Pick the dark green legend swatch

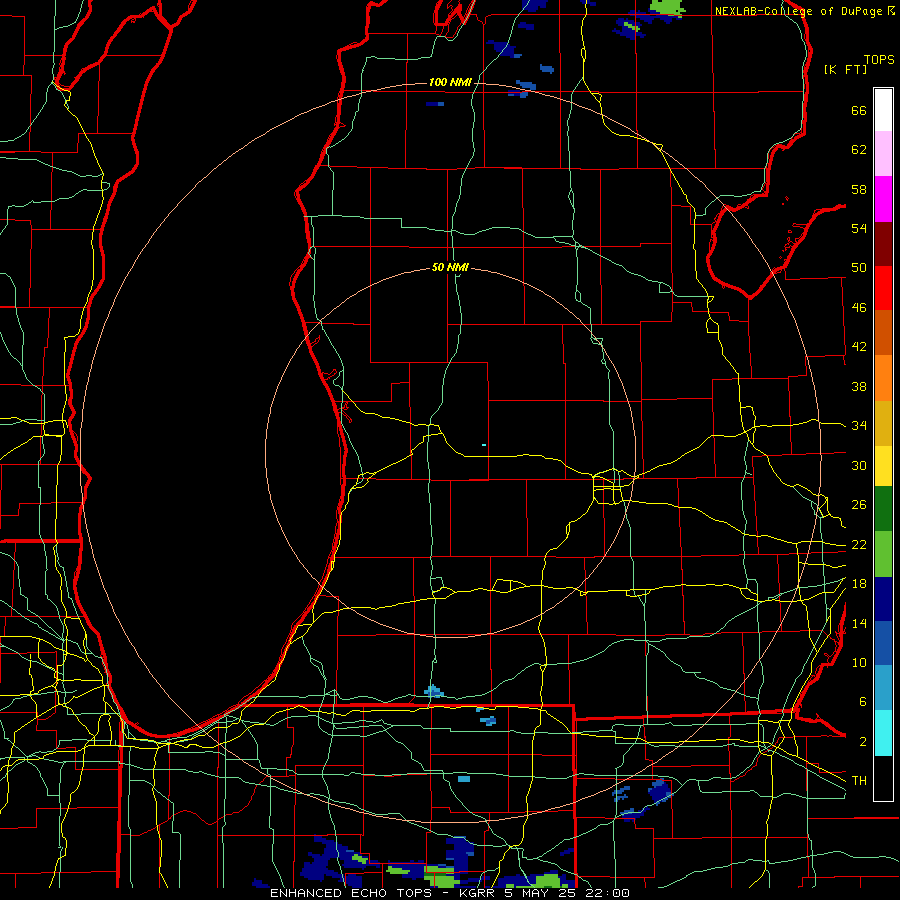pos(883,509)
